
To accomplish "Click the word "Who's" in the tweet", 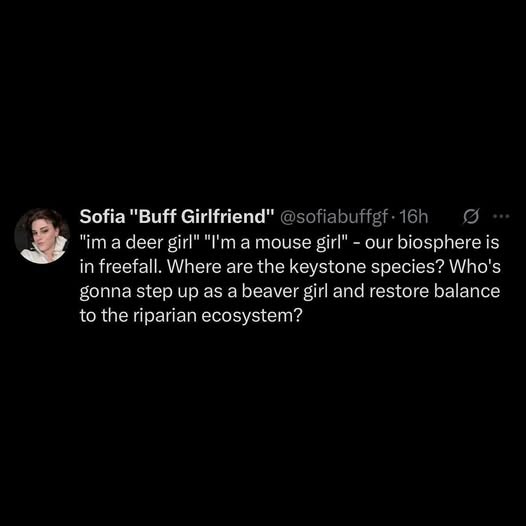I will click(475, 267).
